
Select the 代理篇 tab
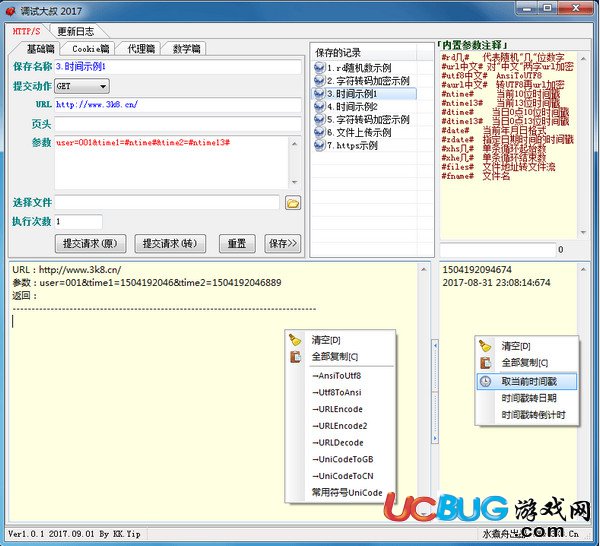pos(141,49)
